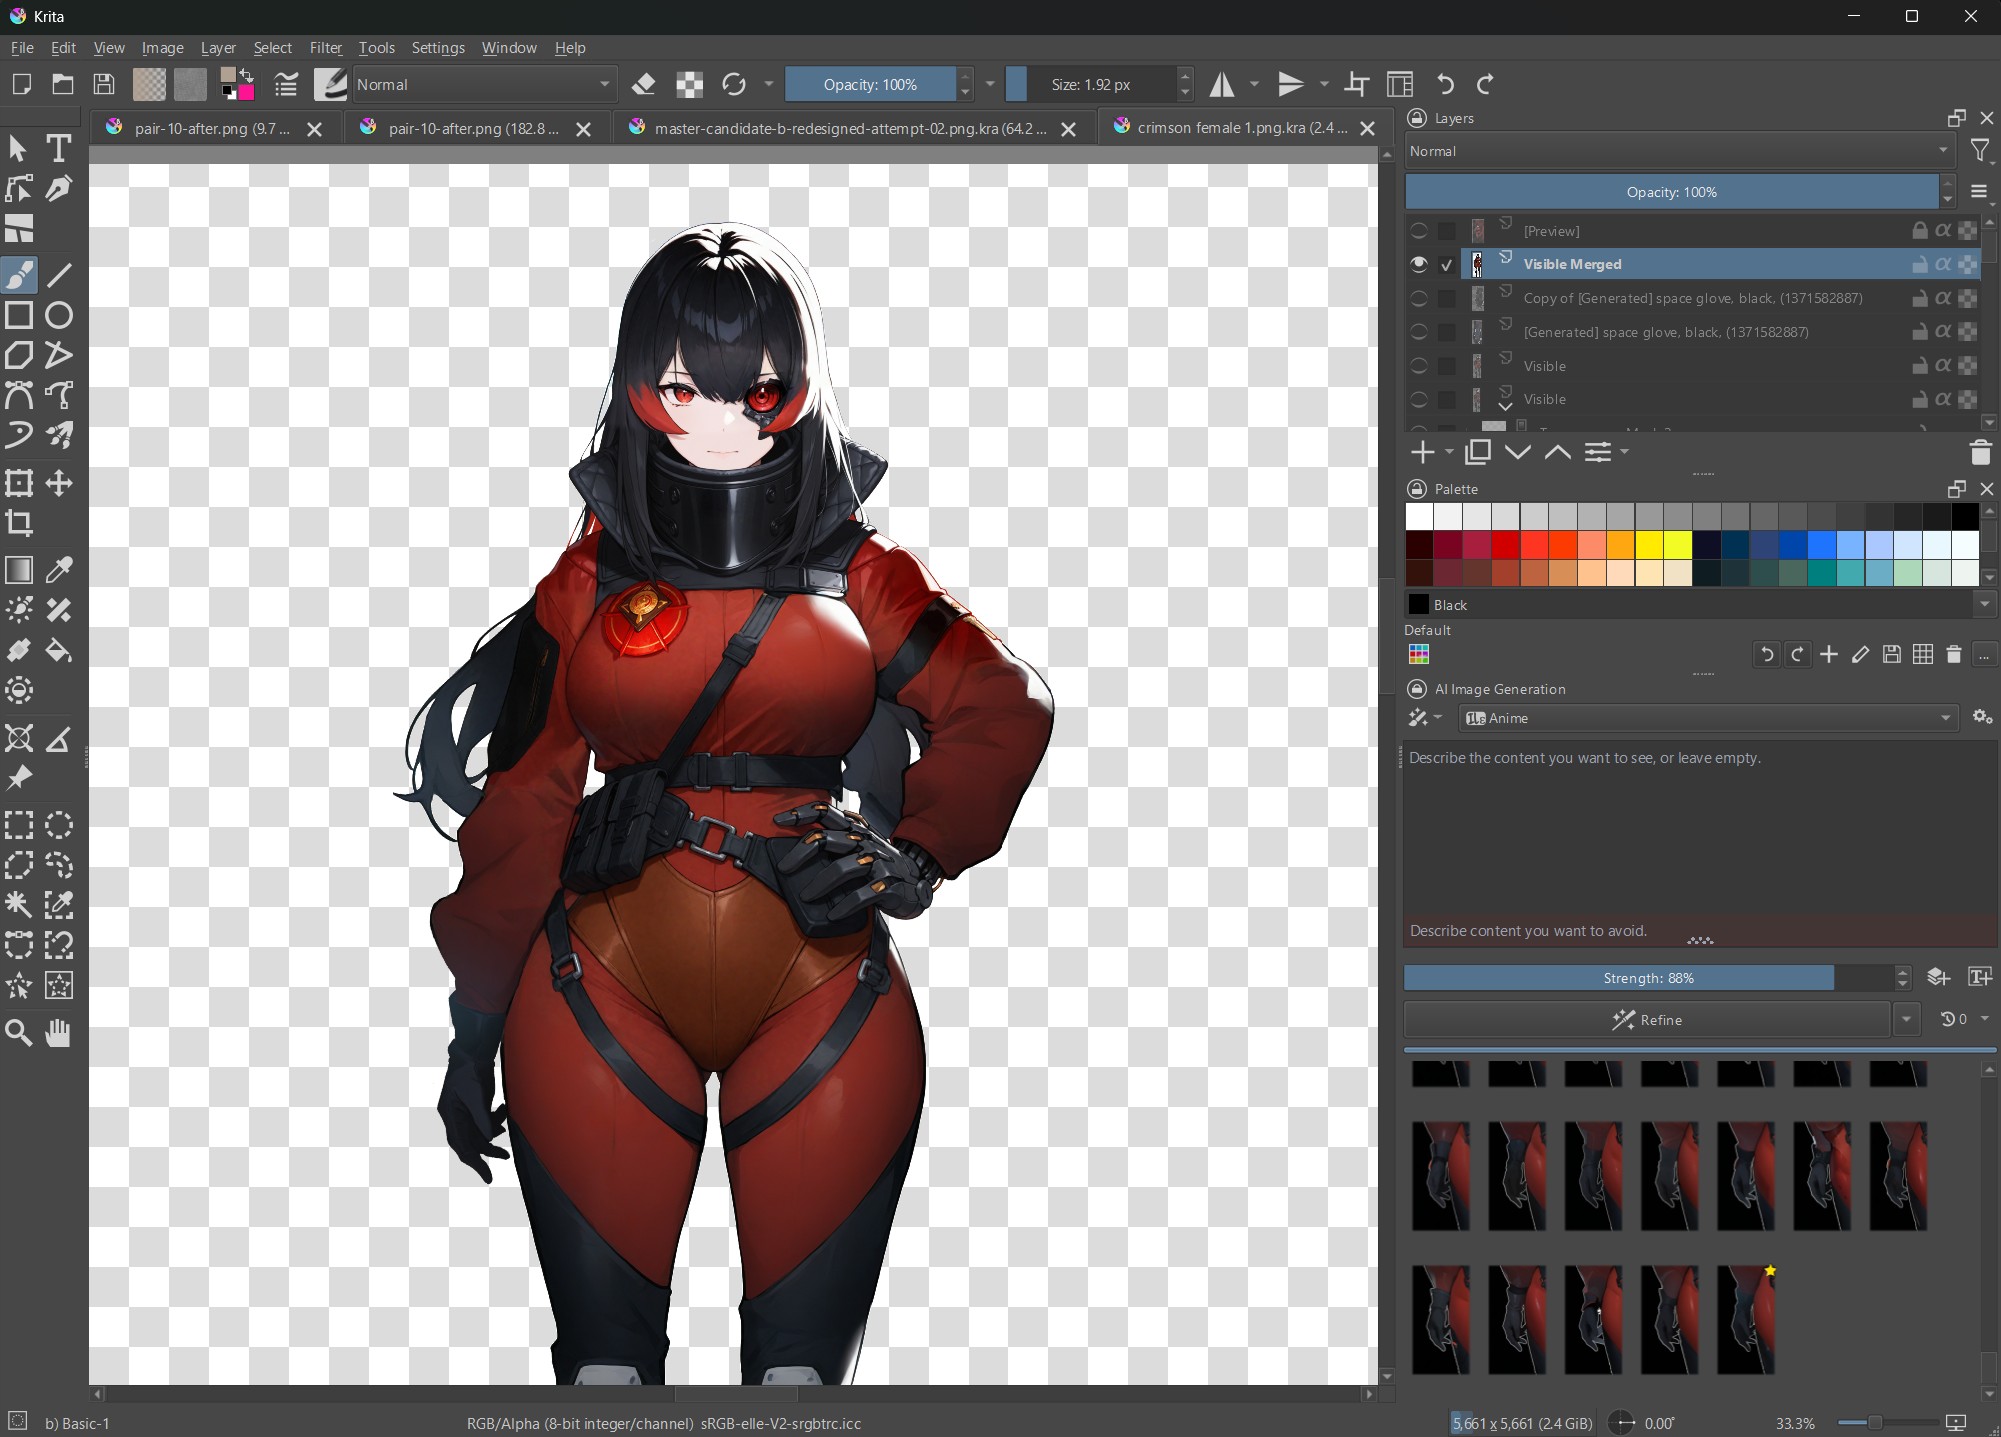The image size is (2001, 1437).
Task: Open brush blending mode Normal dropdown
Action: 484,85
